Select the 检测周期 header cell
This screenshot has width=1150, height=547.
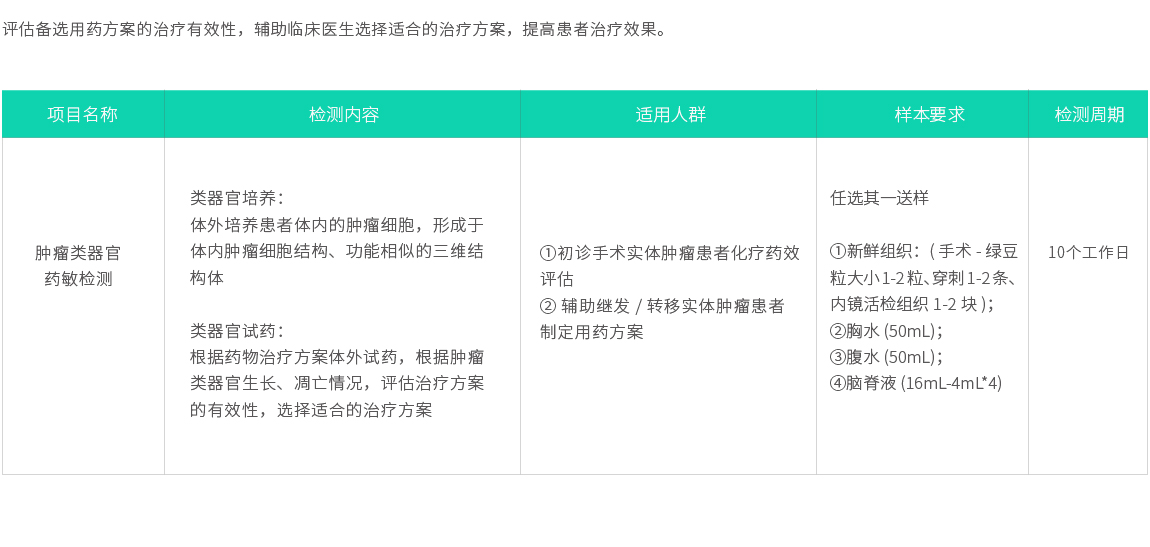[x=1088, y=115]
